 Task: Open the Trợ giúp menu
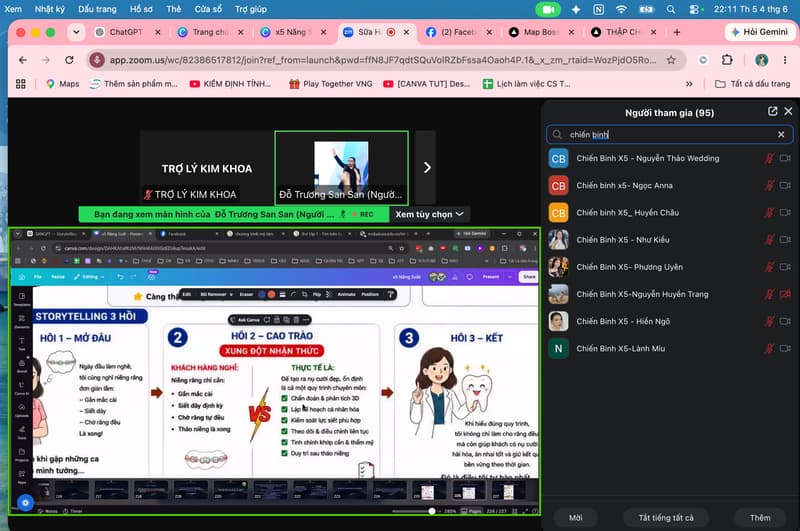pyautogui.click(x=251, y=9)
